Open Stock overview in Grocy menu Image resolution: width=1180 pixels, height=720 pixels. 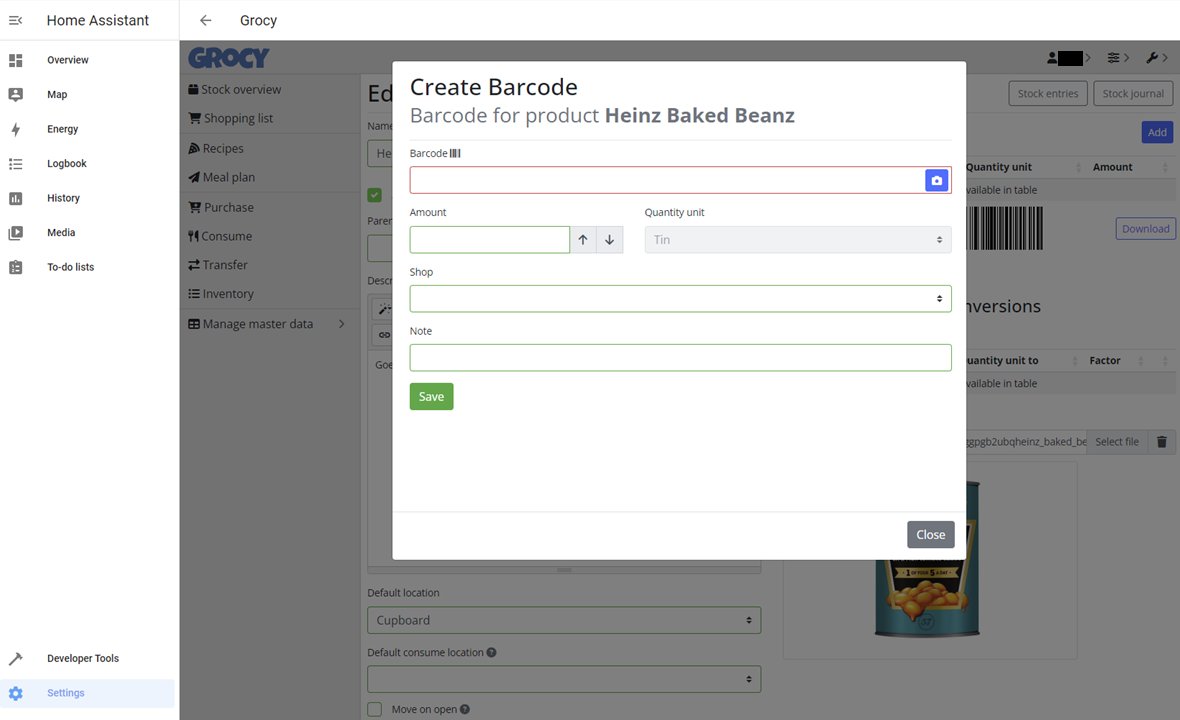click(235, 90)
